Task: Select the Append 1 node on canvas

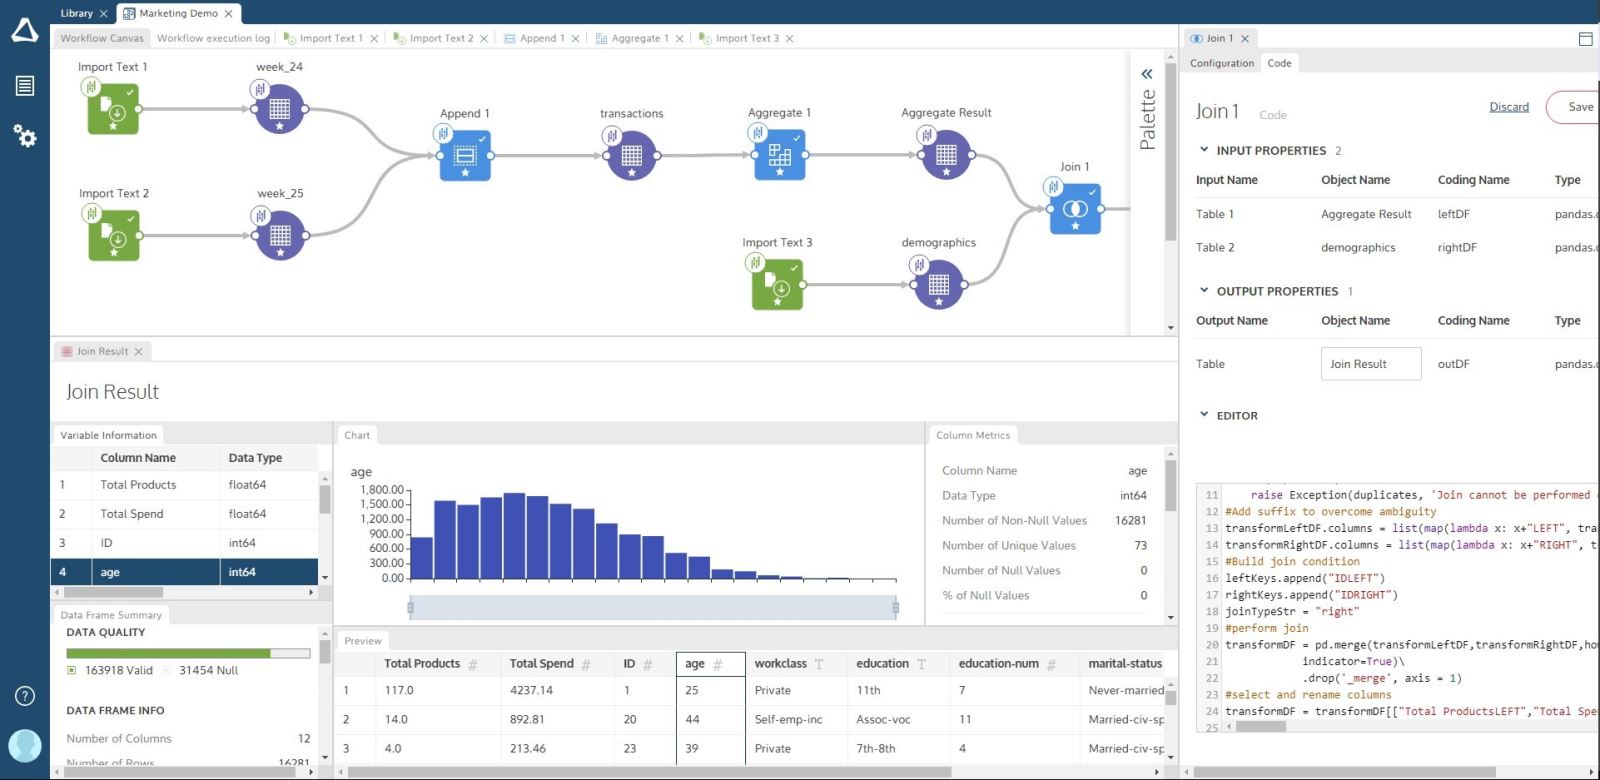Action: (464, 156)
